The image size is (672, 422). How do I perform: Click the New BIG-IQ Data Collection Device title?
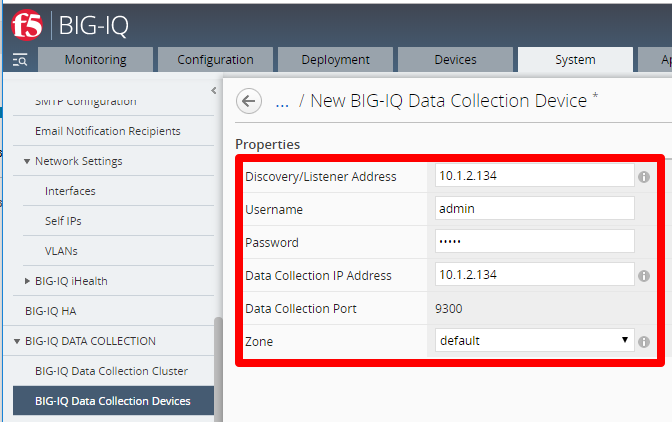(448, 101)
